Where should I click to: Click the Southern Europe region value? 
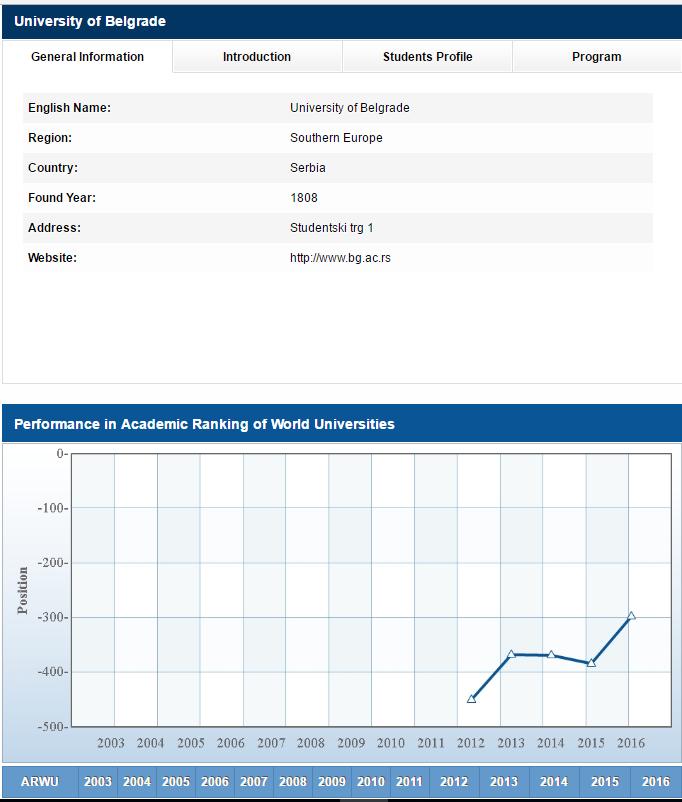click(x=336, y=138)
